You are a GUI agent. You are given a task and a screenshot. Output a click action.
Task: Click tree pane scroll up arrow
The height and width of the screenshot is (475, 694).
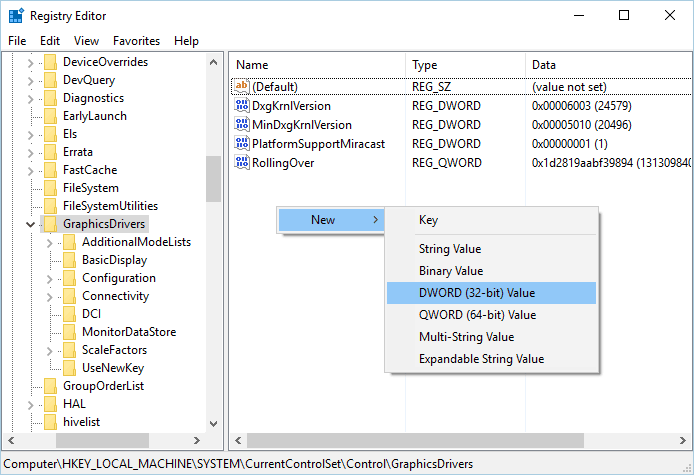[213, 62]
